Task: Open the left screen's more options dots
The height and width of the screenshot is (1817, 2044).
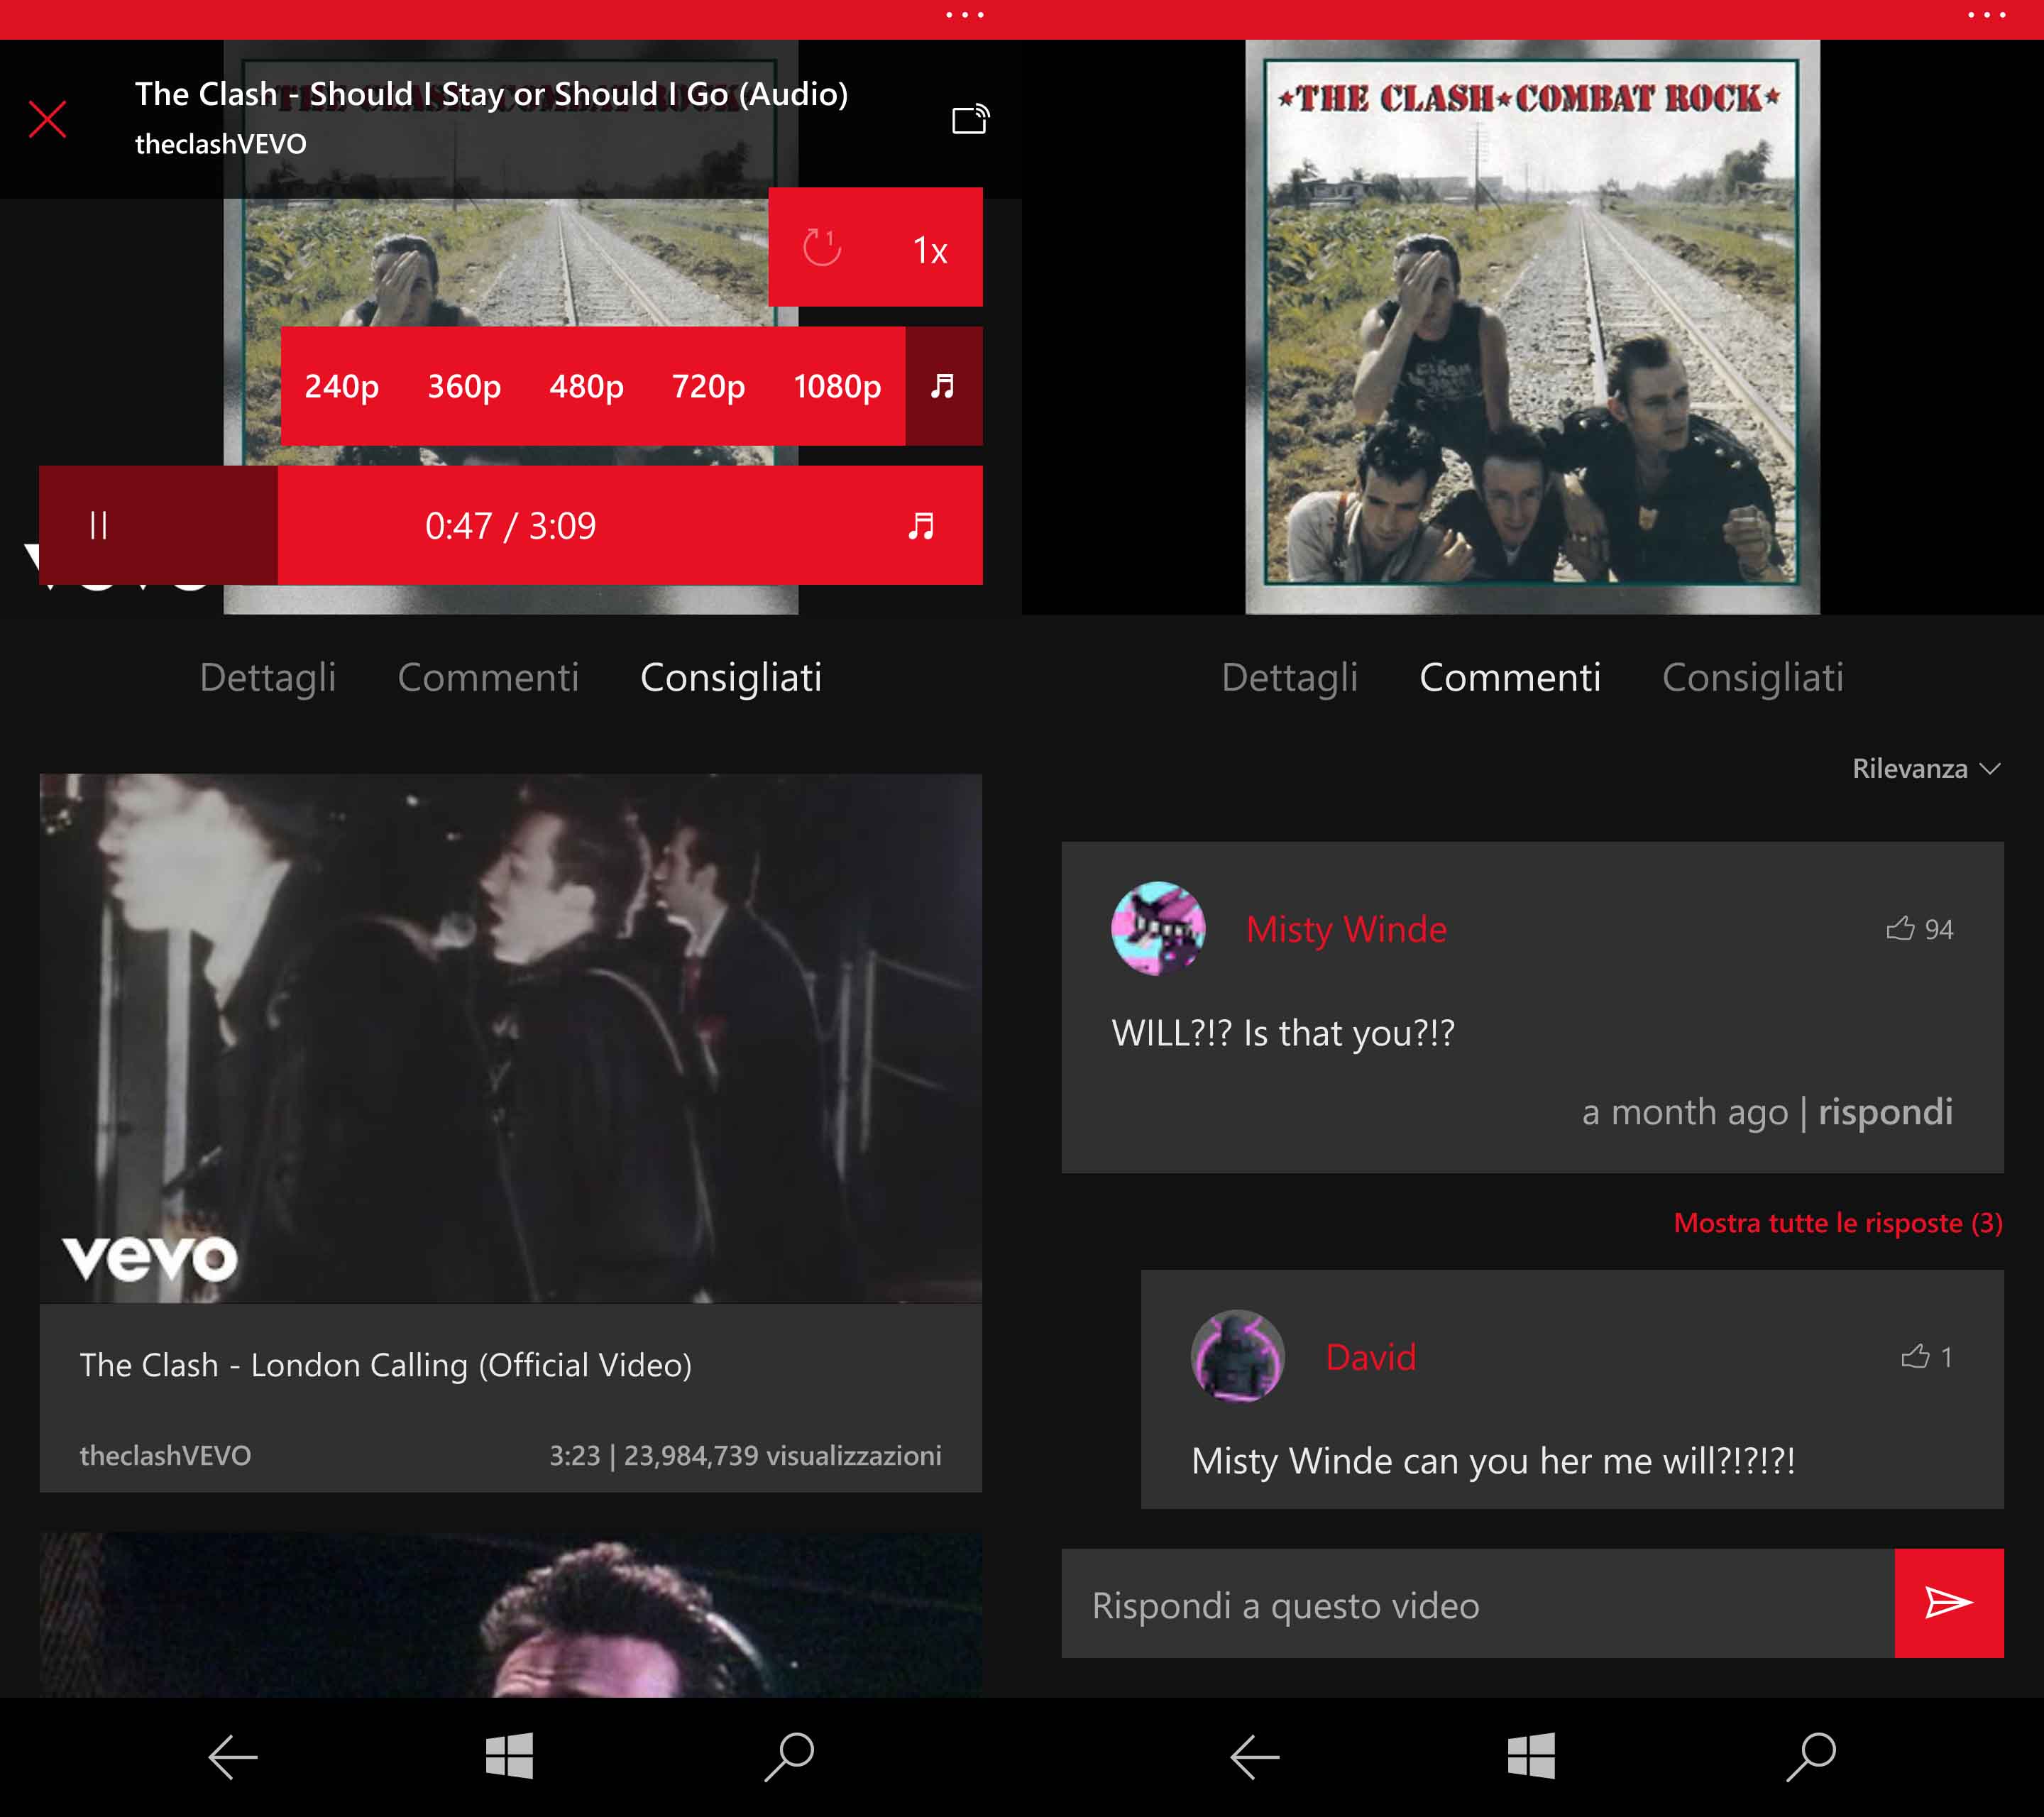Action: 964,15
